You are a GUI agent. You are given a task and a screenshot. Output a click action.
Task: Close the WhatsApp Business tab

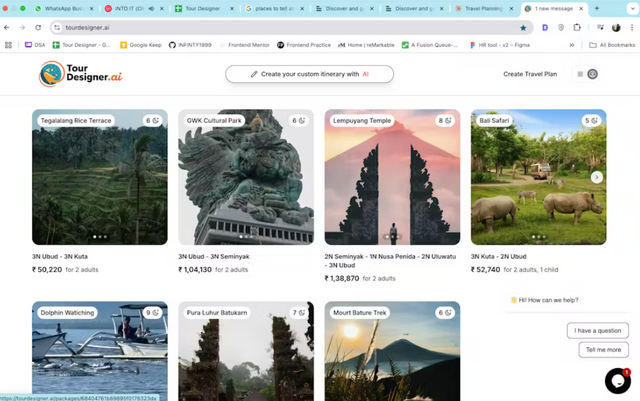tap(91, 8)
